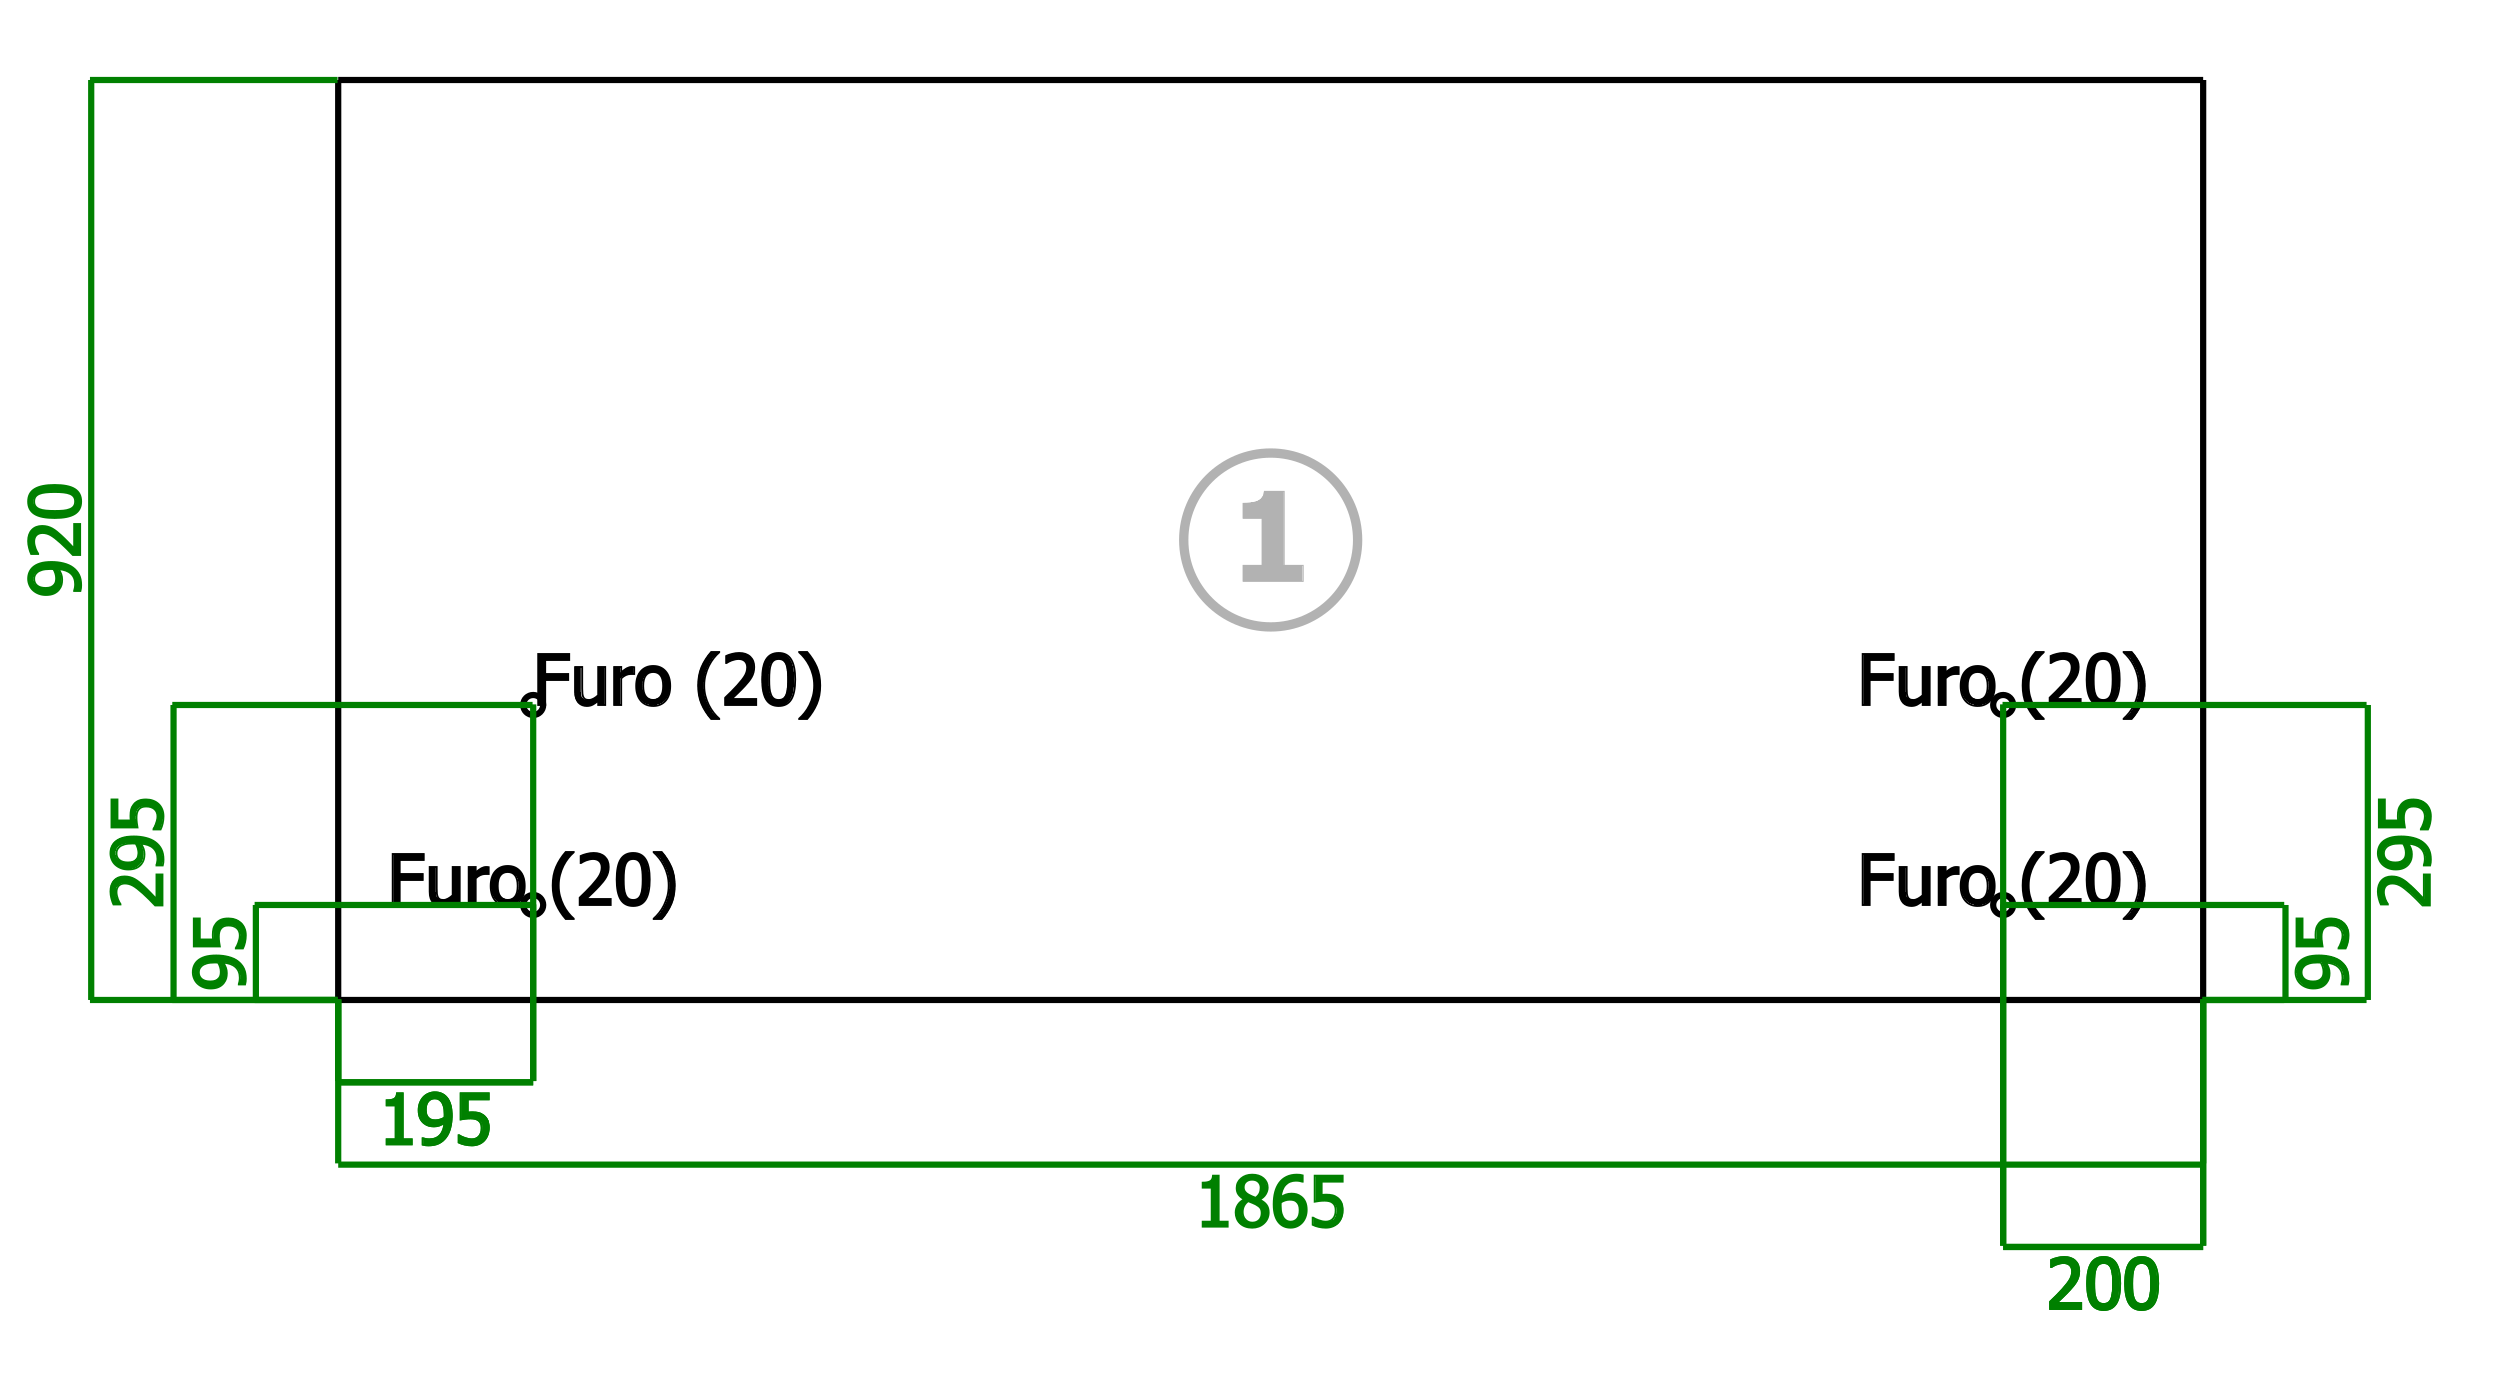This screenshot has height=1389, width=2510.
Task: Click the right-side 95 dimension text
Action: [x=2321, y=952]
